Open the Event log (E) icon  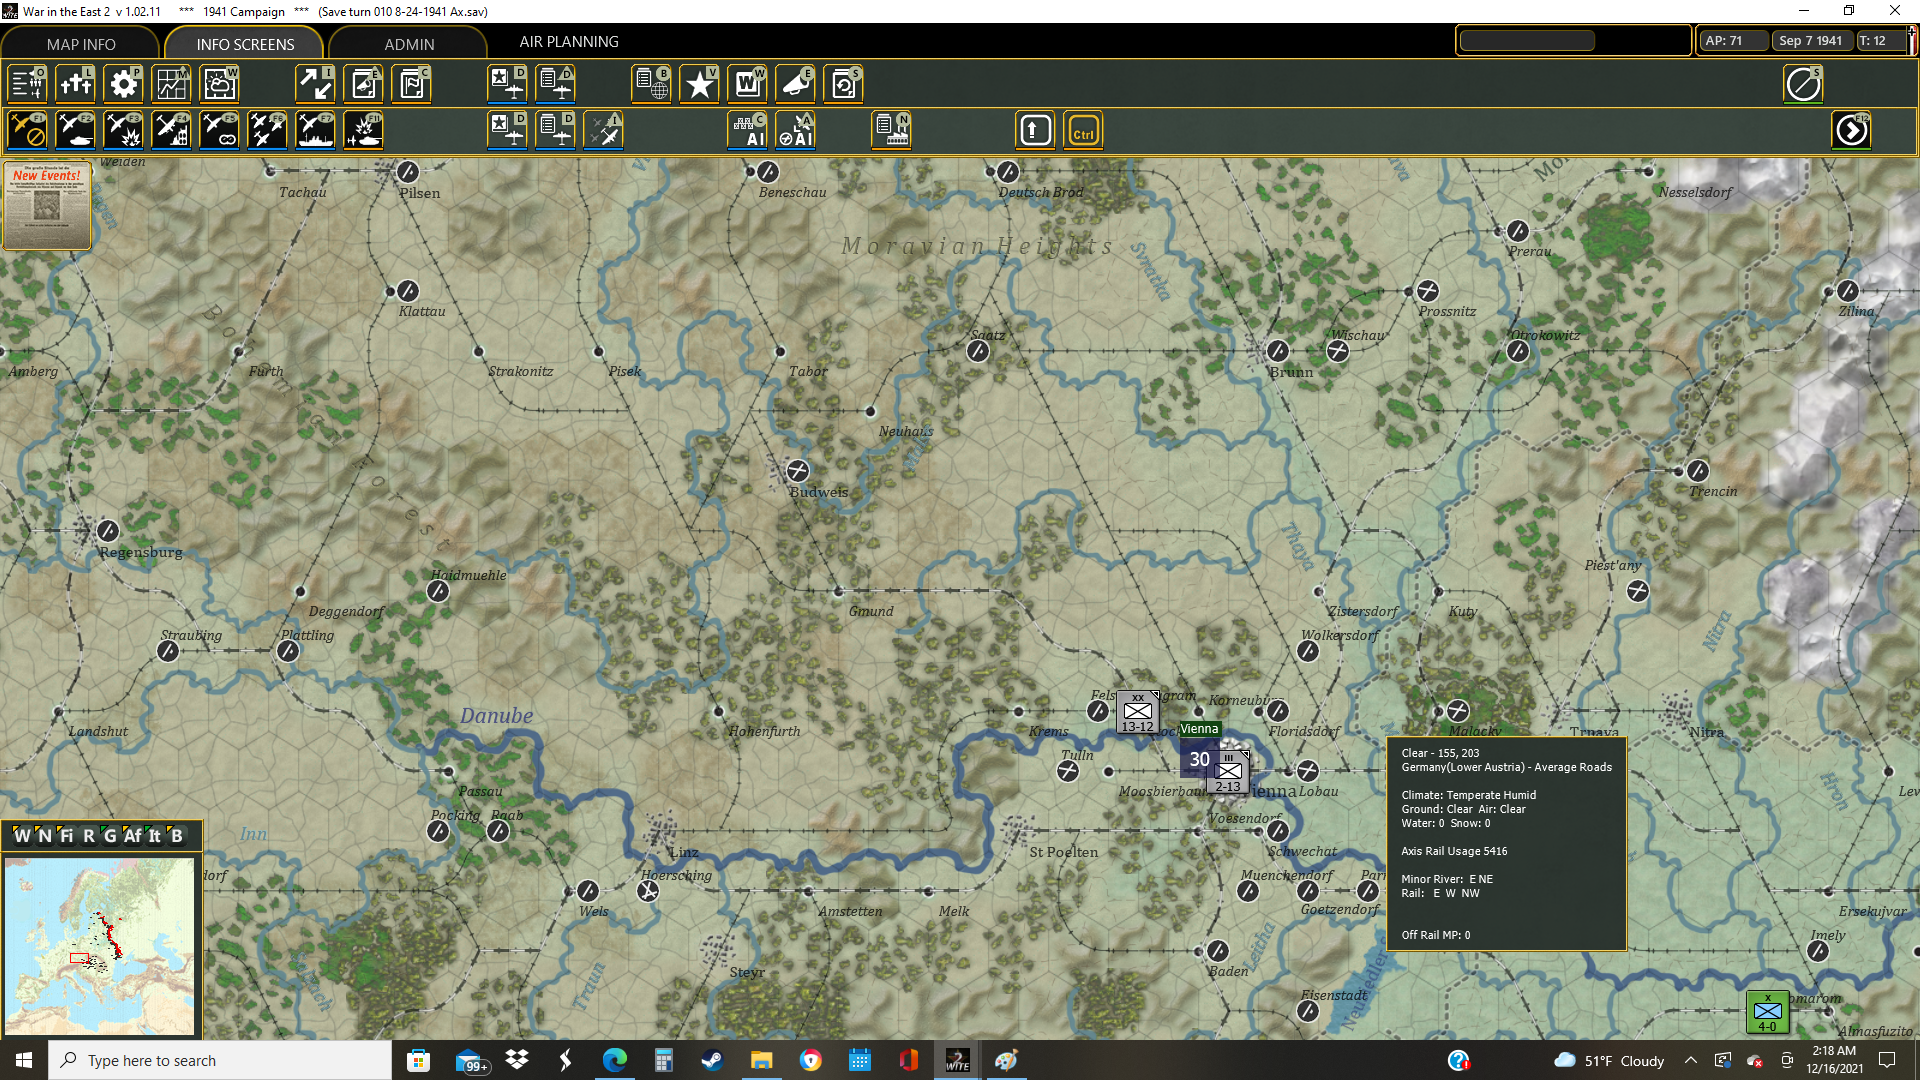tap(364, 84)
